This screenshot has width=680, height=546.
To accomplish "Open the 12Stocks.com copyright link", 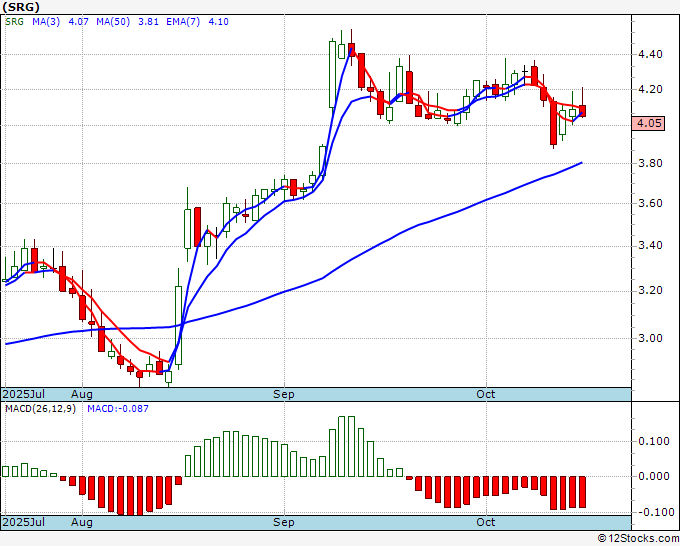I will (638, 539).
